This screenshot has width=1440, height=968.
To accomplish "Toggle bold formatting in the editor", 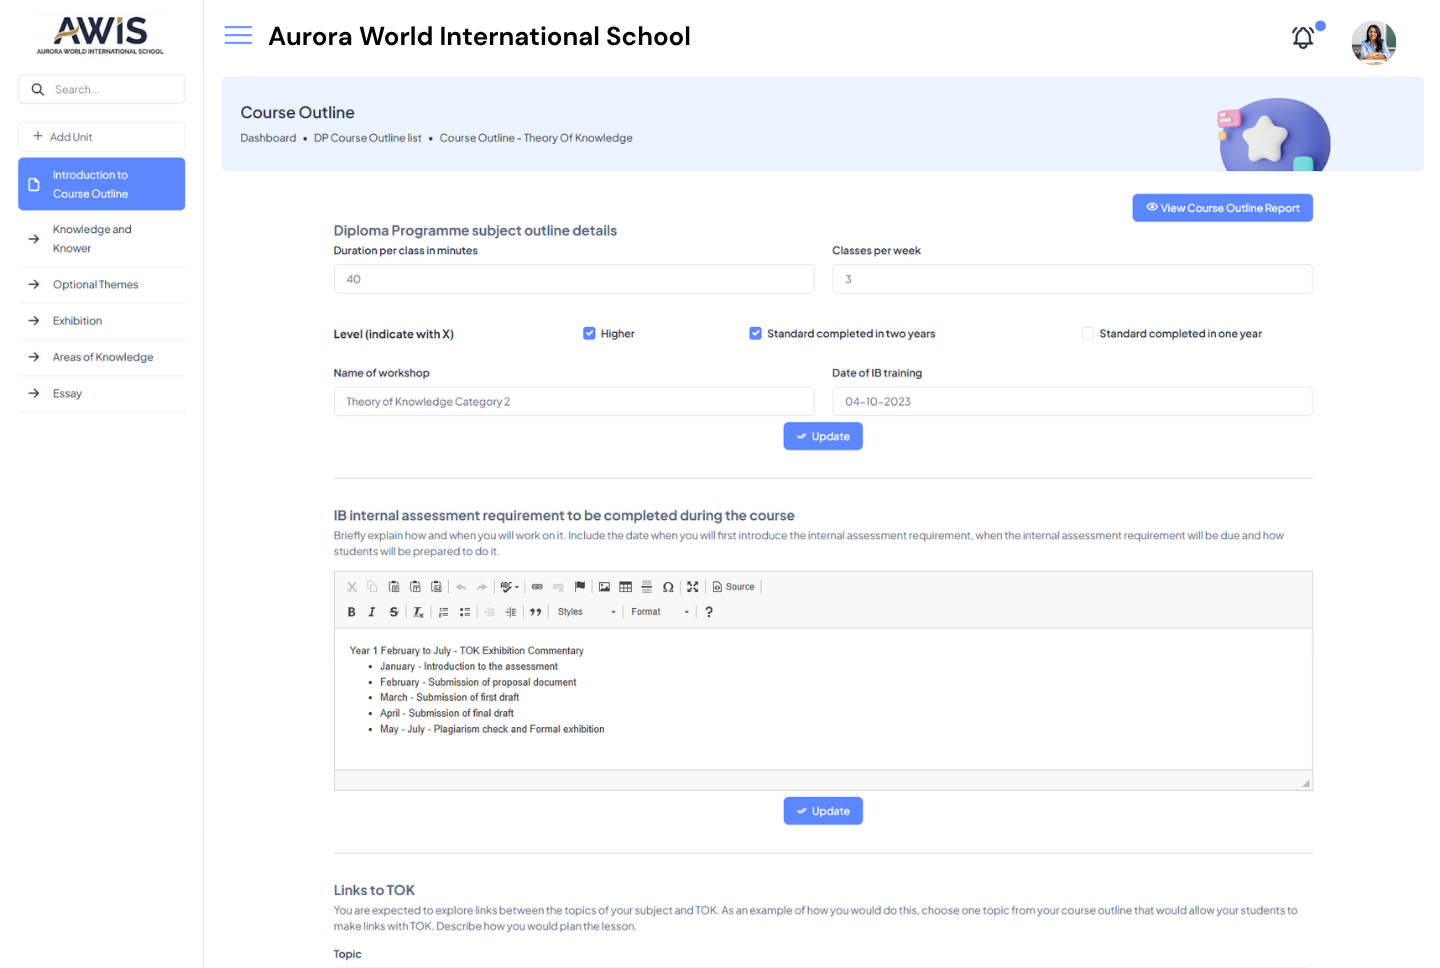I will tap(351, 612).
